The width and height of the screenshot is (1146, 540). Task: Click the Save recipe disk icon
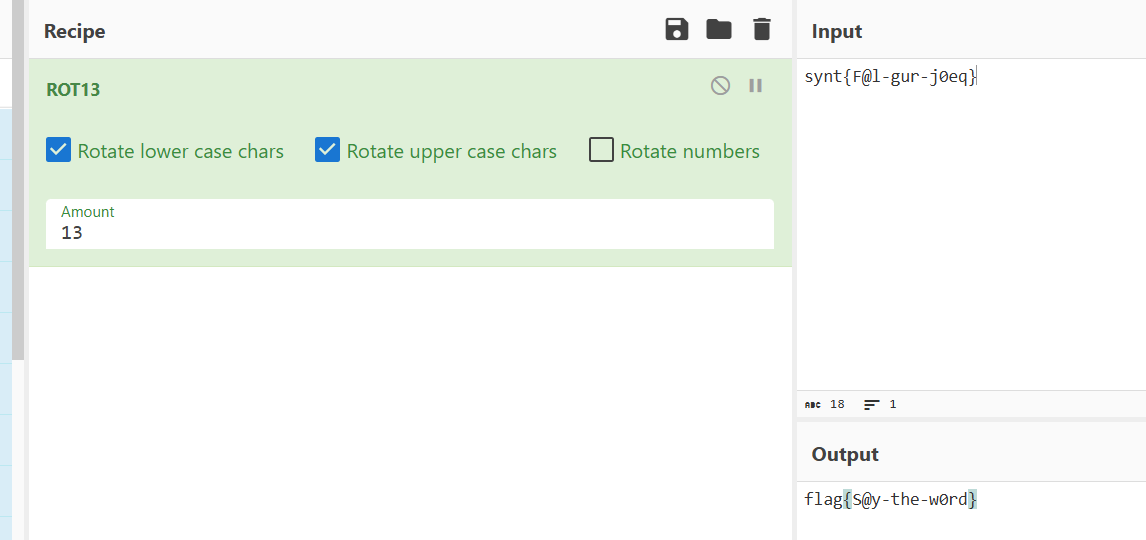pyautogui.click(x=677, y=29)
